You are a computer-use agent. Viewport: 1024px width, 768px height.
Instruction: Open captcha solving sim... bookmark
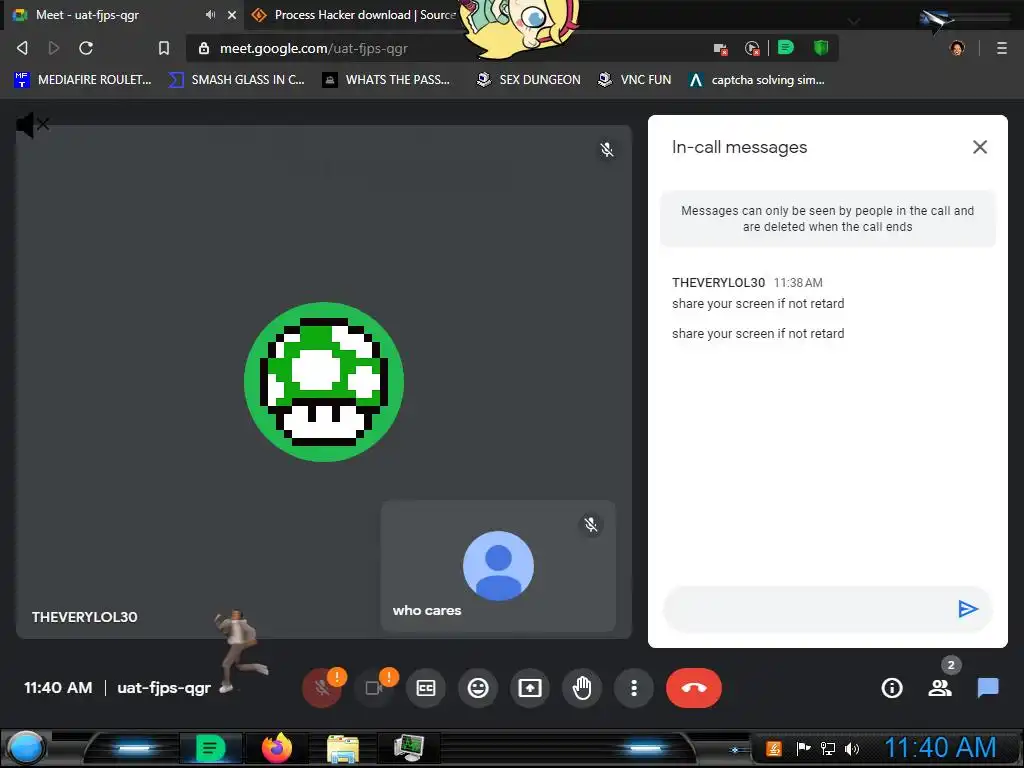tap(757, 80)
